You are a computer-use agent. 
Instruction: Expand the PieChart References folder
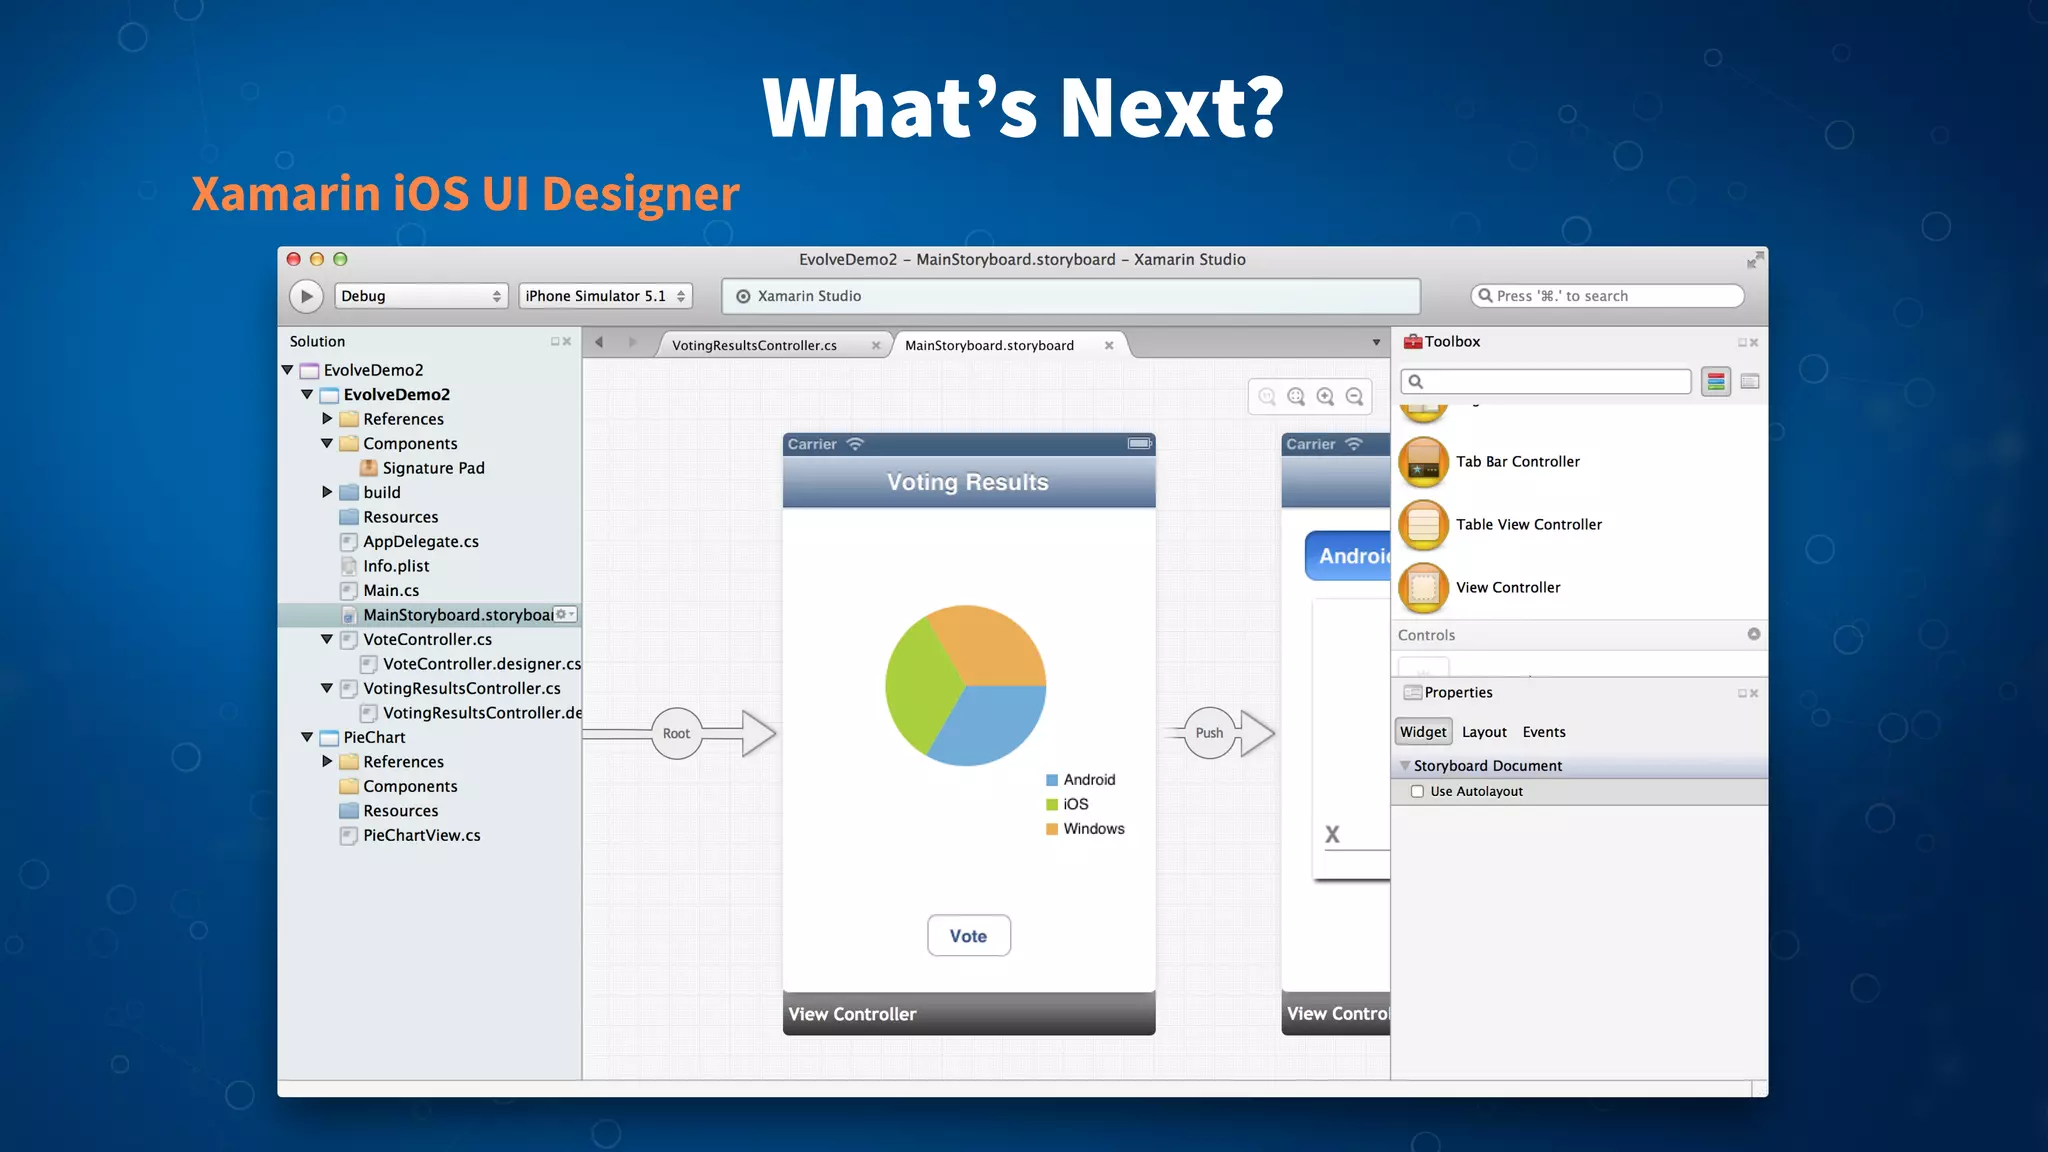point(326,761)
